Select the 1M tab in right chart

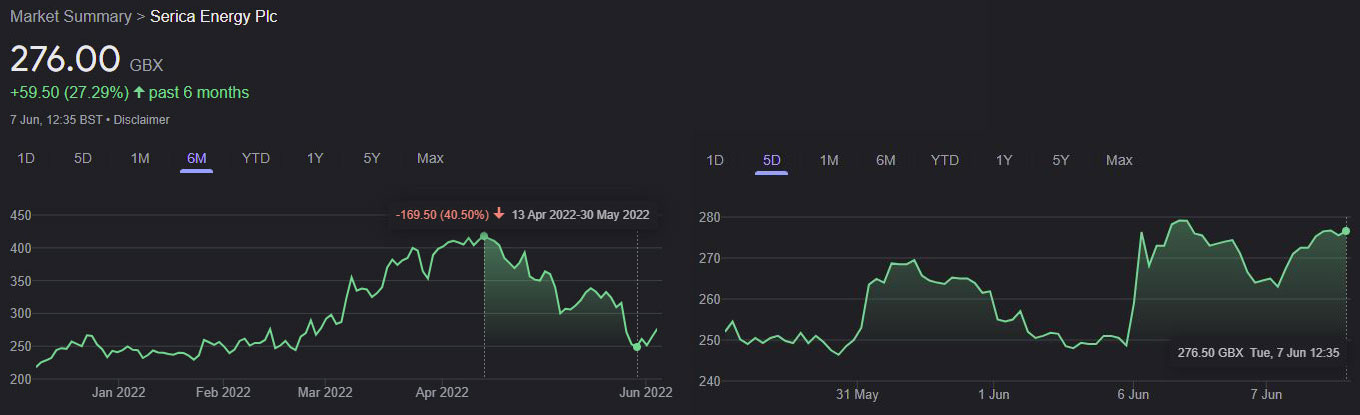click(x=829, y=160)
